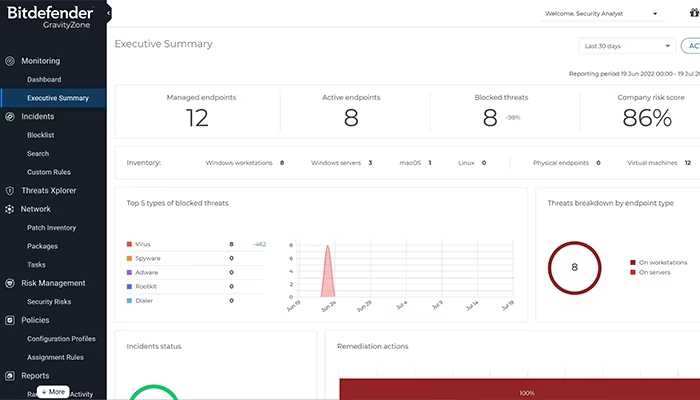700x400 pixels.
Task: Click the Physical endpoints entry
Action: coord(567,163)
